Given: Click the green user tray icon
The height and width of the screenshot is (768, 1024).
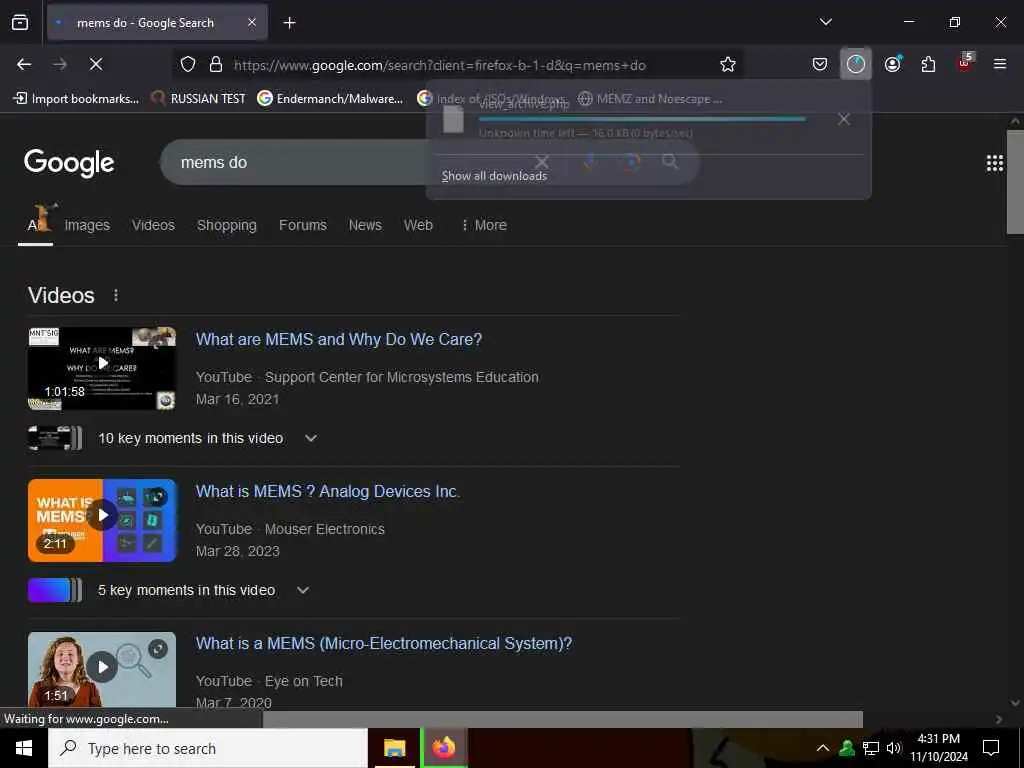Looking at the screenshot, I should pos(847,748).
